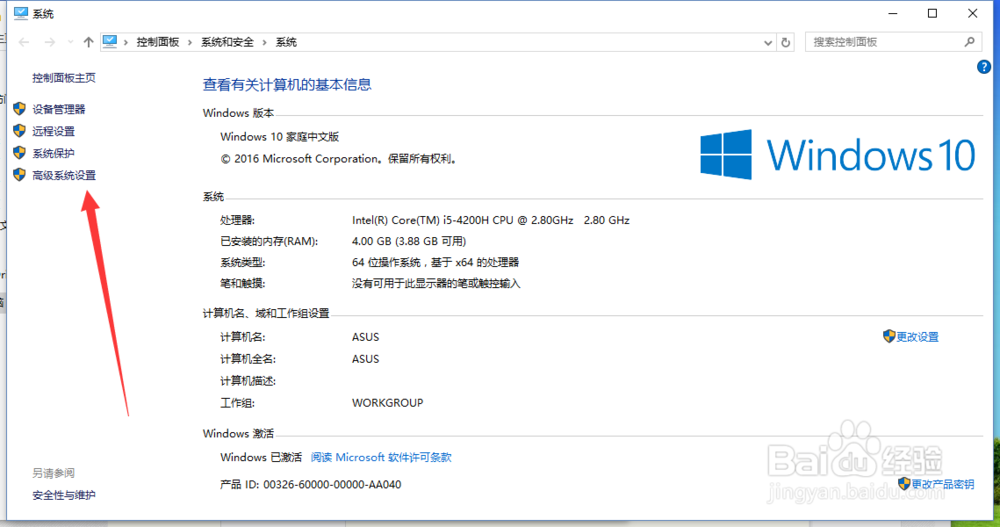Click System window icon in title bar
The height and width of the screenshot is (527, 1000).
[21, 13]
